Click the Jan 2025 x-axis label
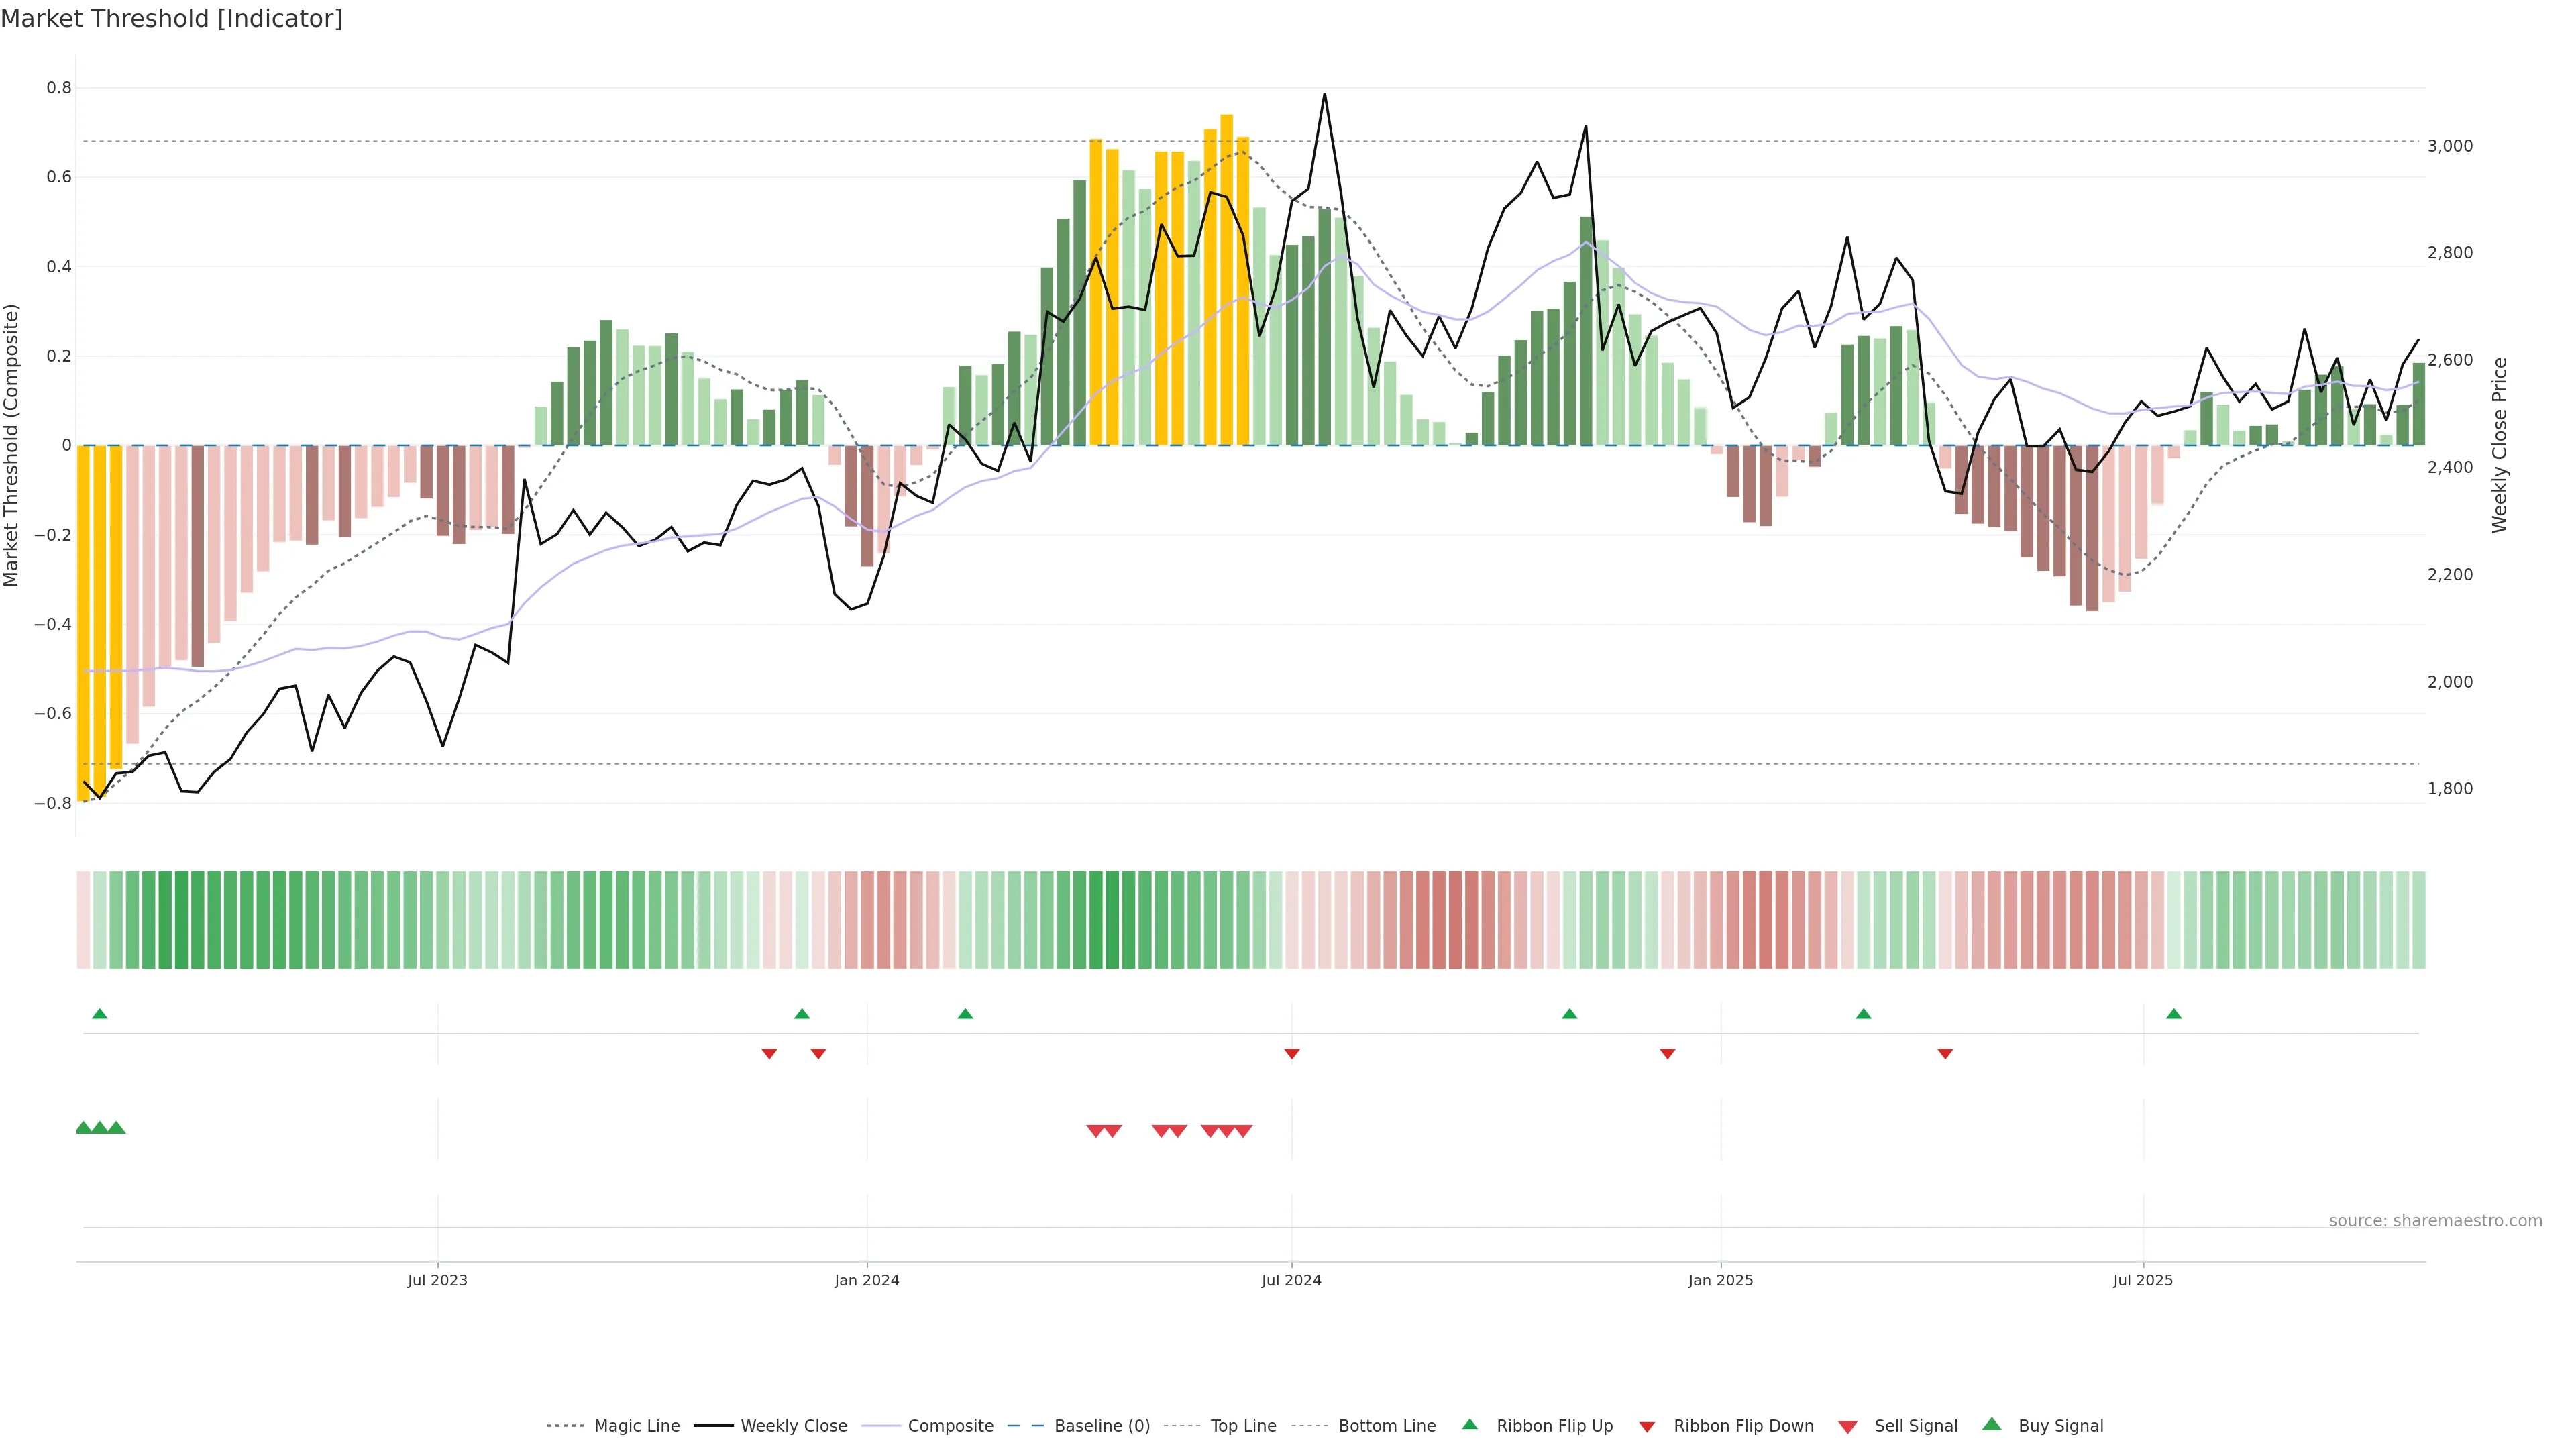This screenshot has width=2576, height=1449. tap(1720, 1280)
